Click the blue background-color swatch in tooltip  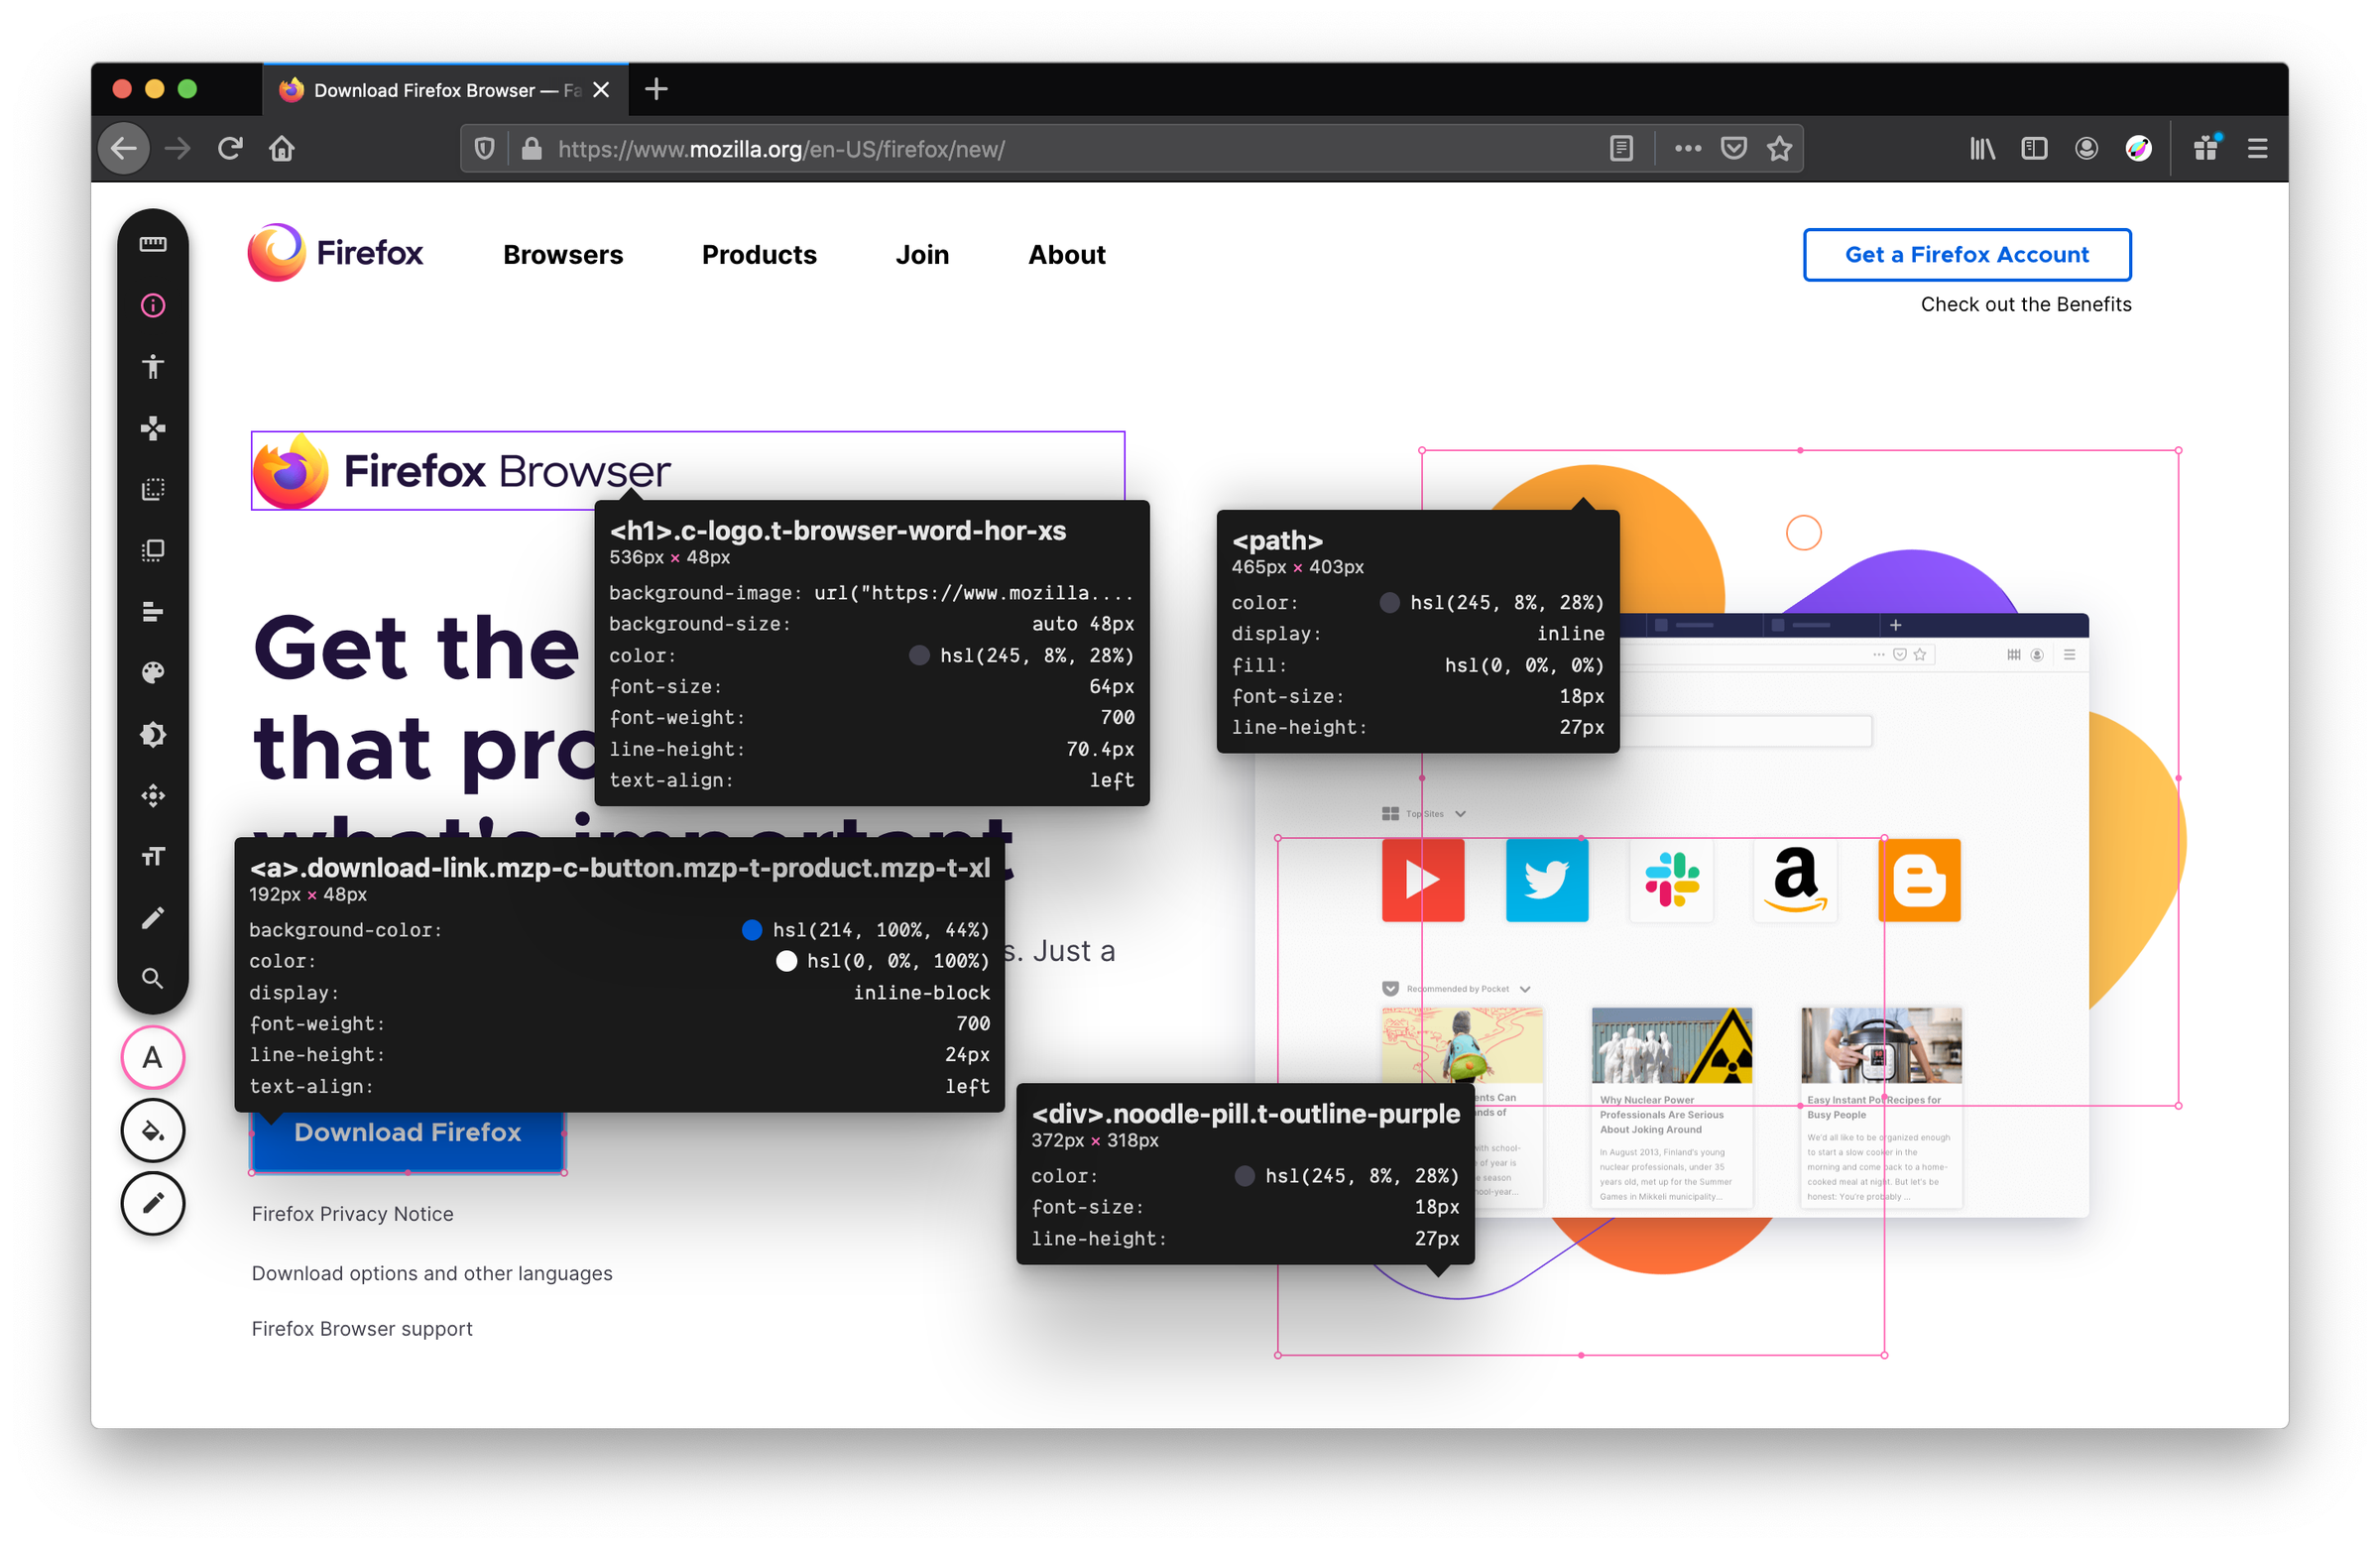point(752,931)
